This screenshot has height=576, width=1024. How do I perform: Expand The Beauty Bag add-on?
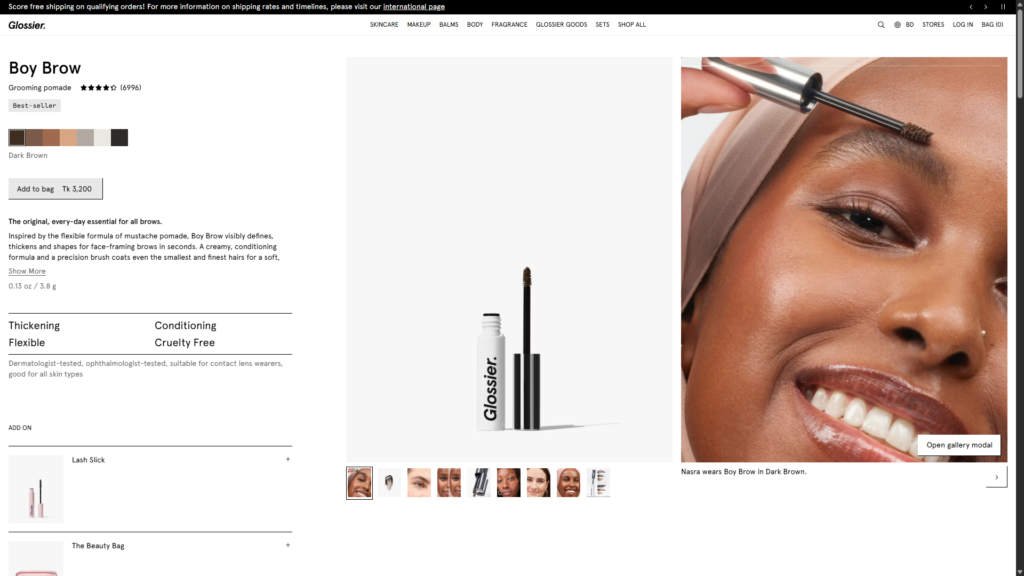[x=287, y=546]
